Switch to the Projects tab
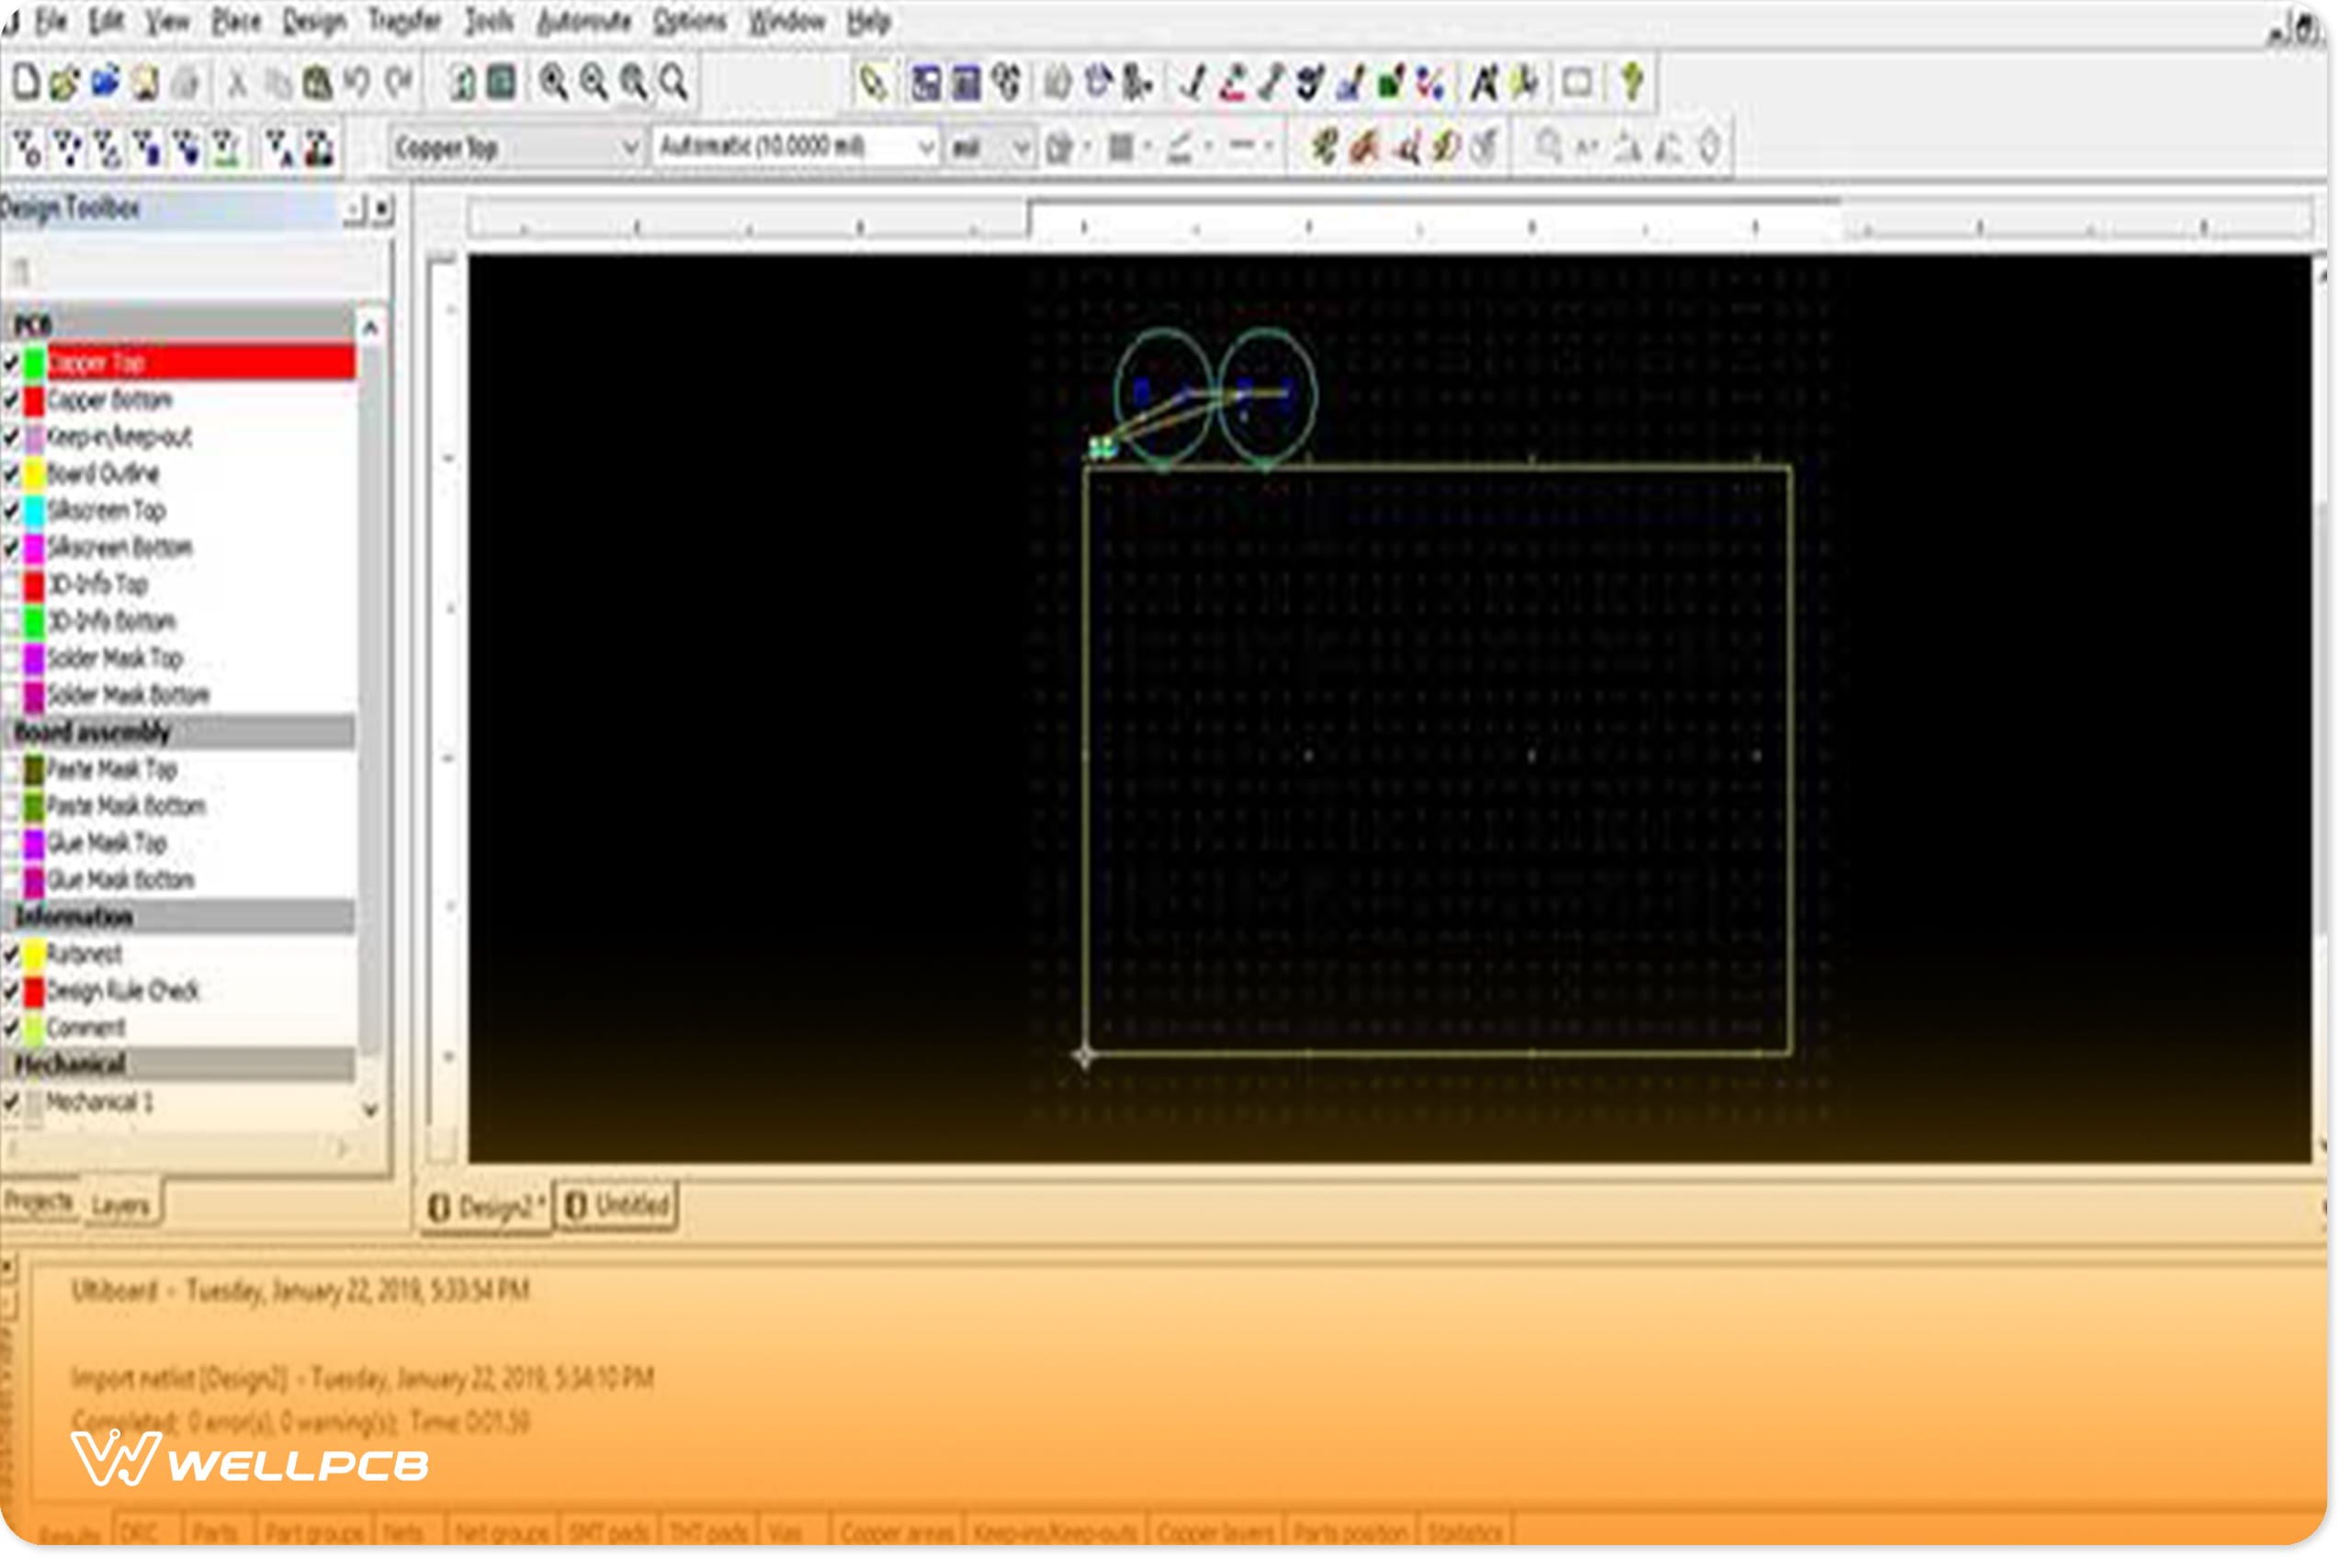Viewport: 2352px width, 1568px height. [40, 1202]
